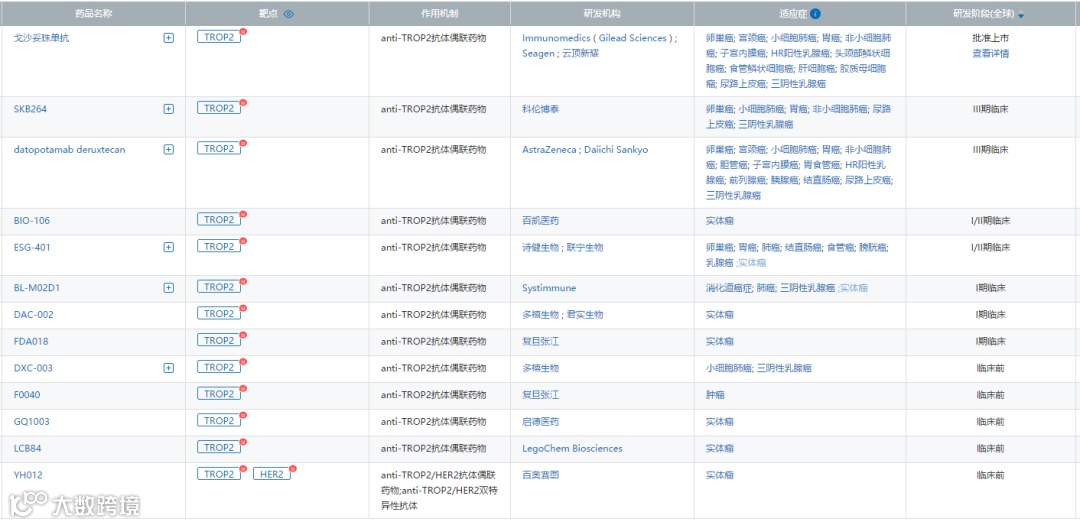1080x525 pixels.
Task: Click the red badge on the ESG-401 row TROP2 tag
Action: (x=242, y=242)
